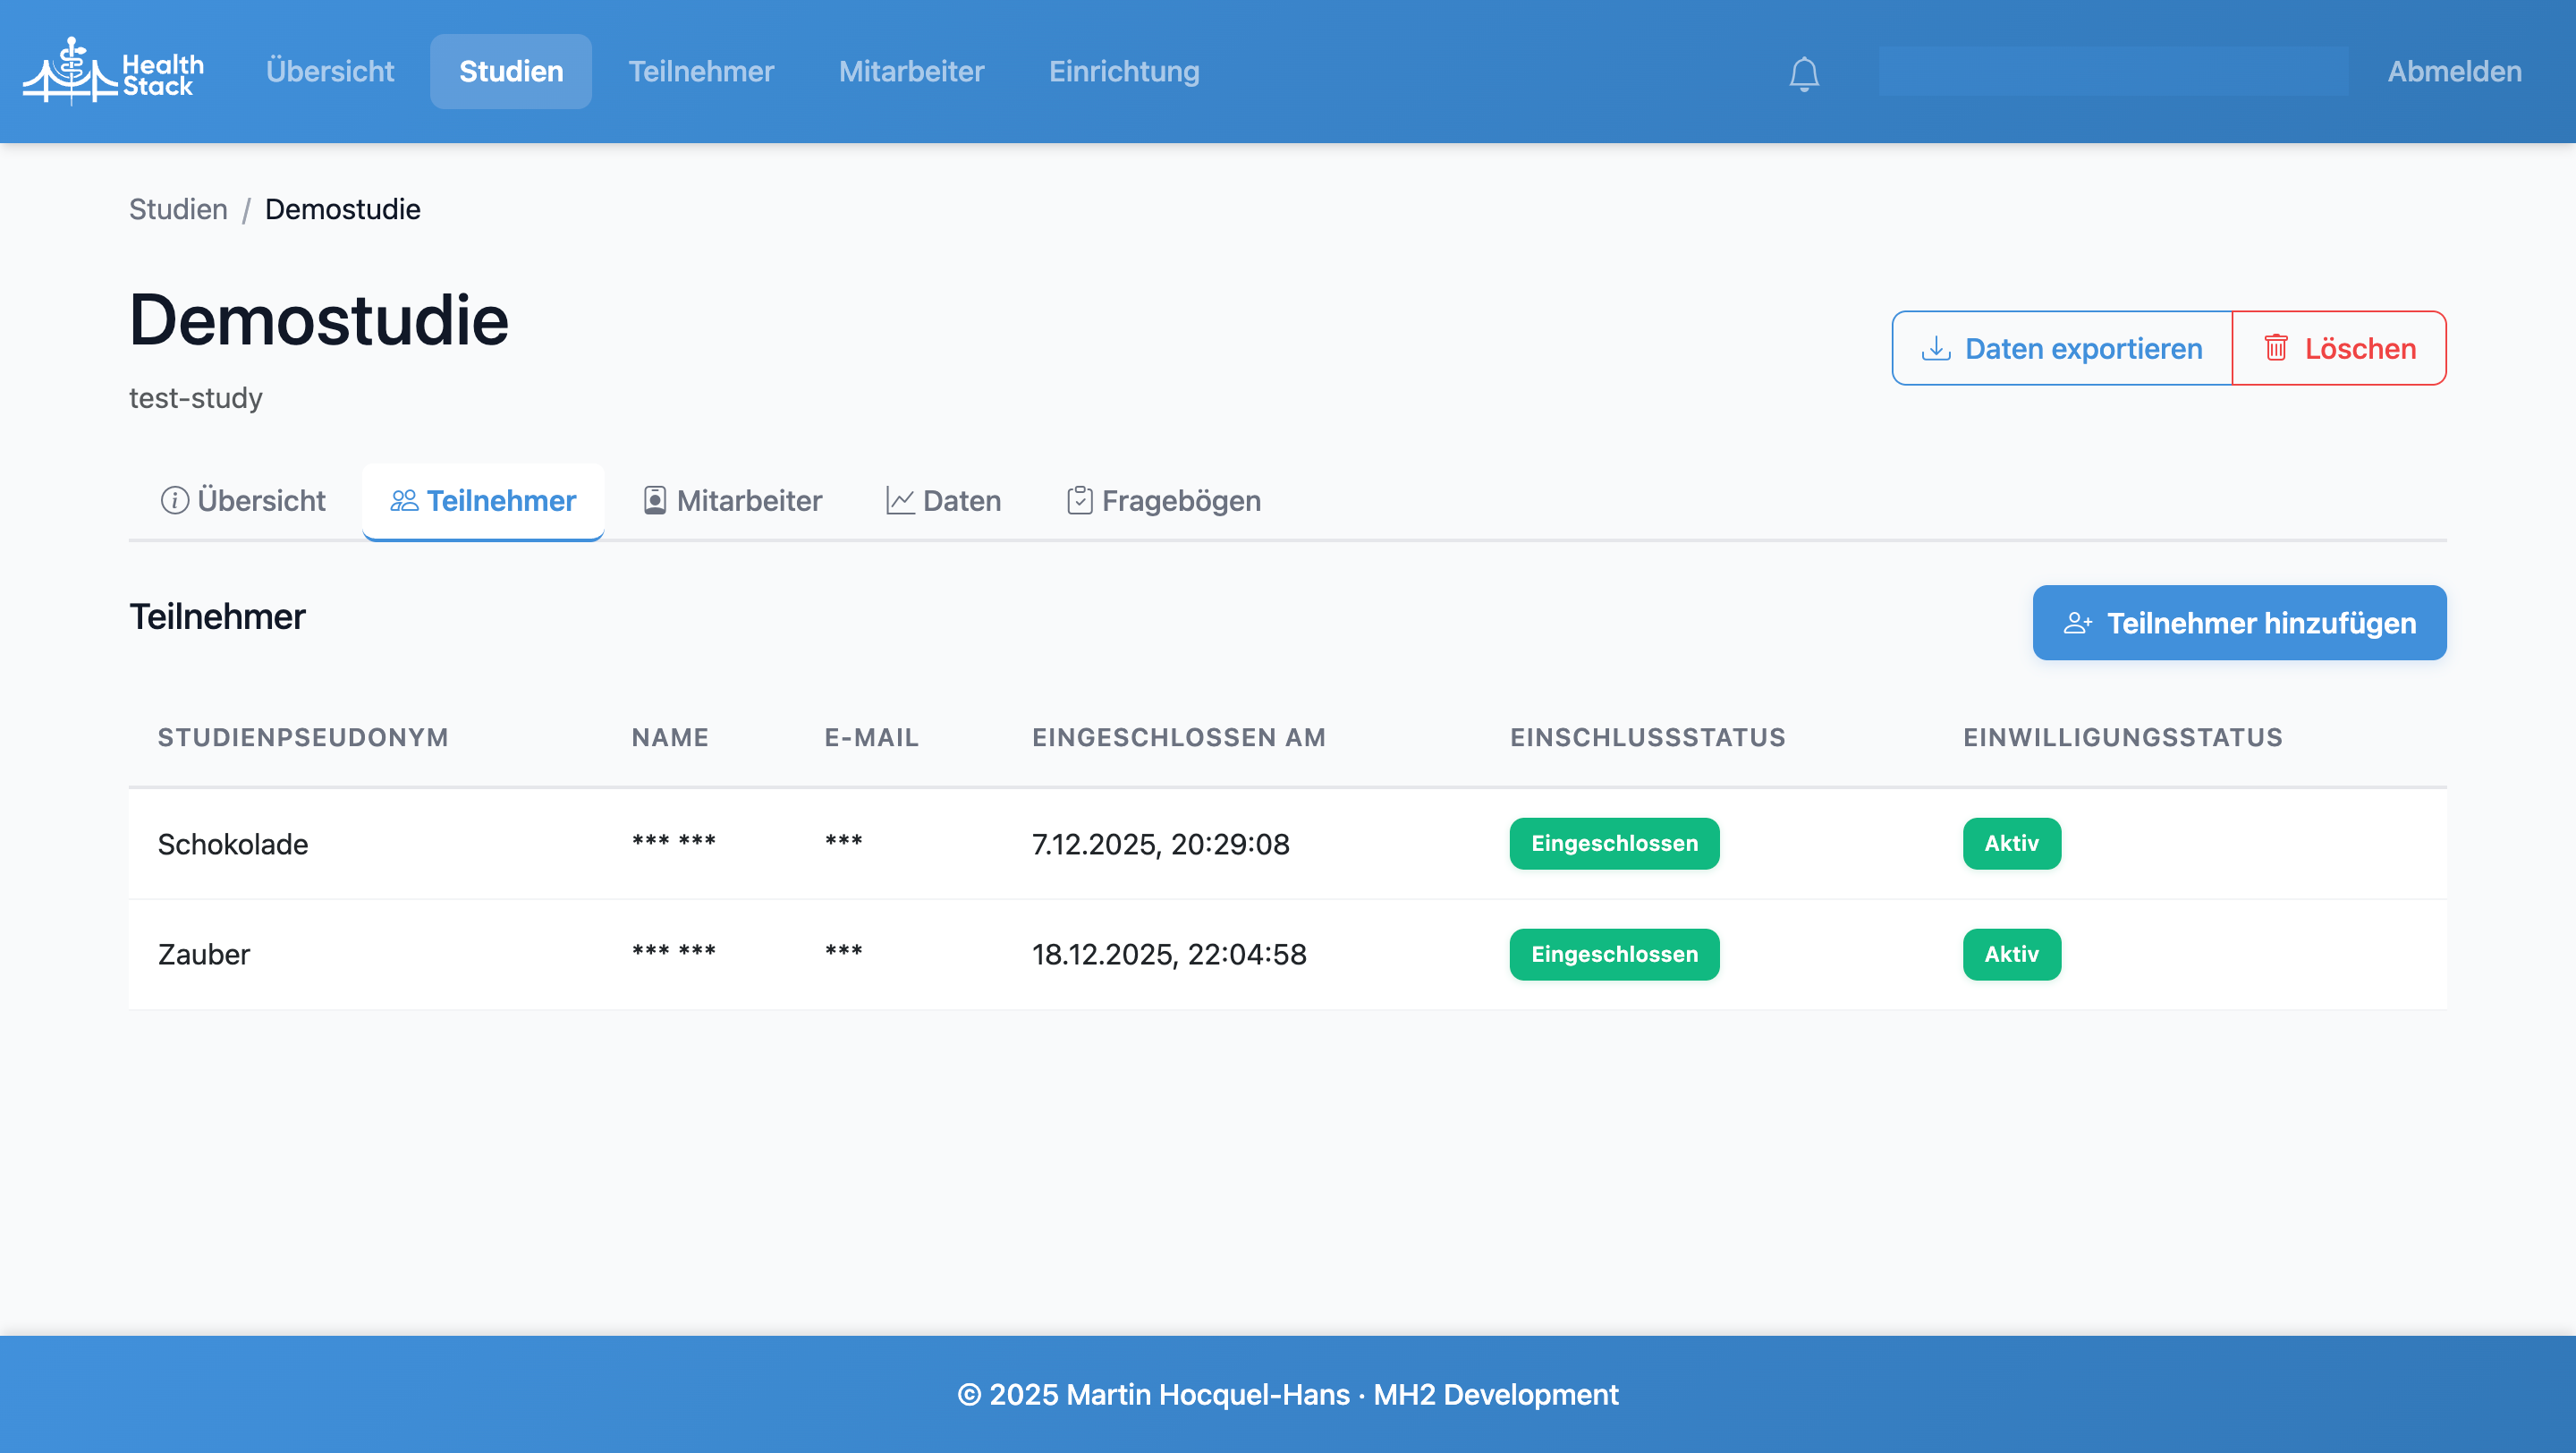Click the notification bell icon
The image size is (2576, 1453).
[1804, 73]
